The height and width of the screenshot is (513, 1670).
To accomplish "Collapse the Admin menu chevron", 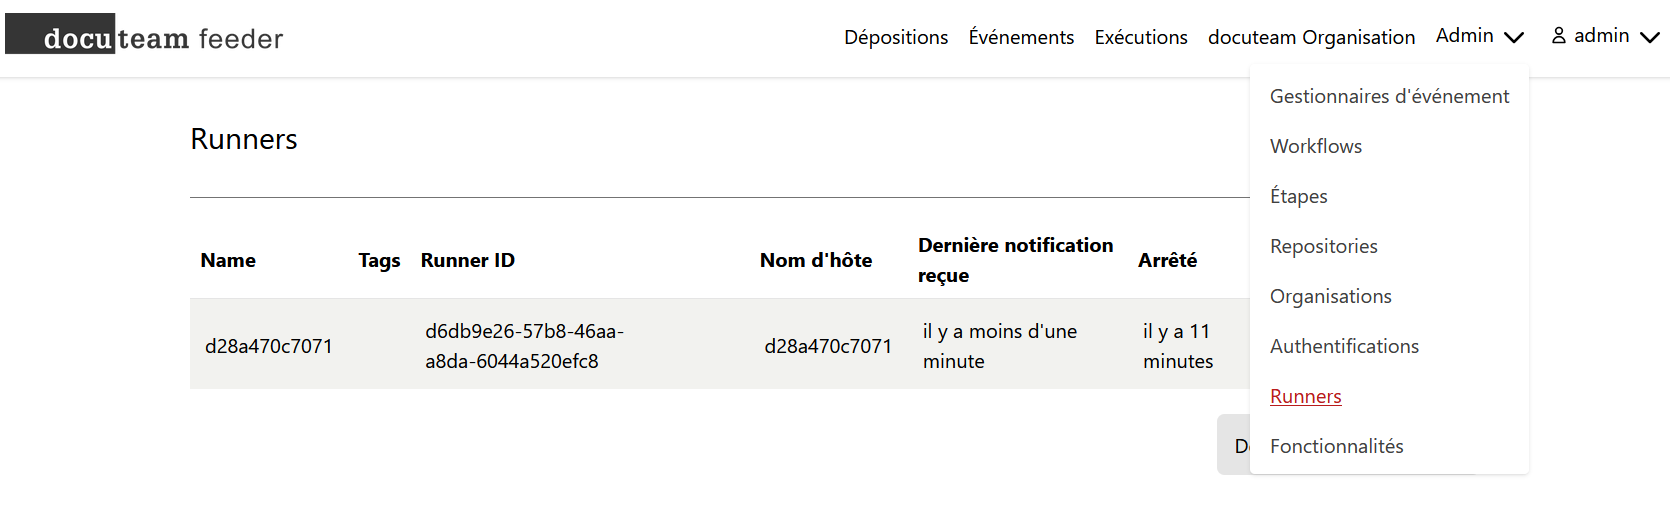I will coord(1514,37).
